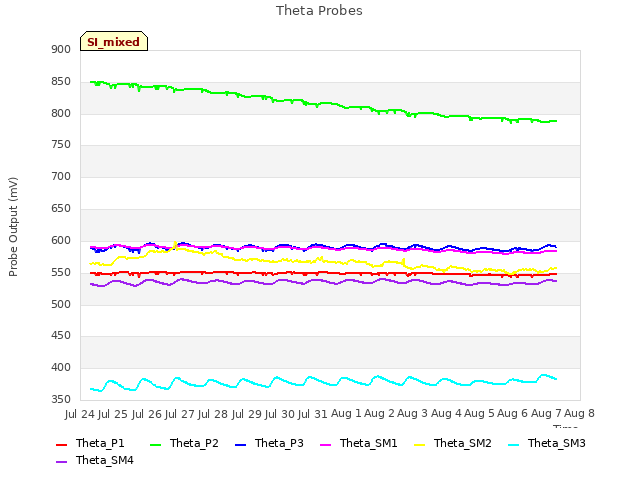Image resolution: width=640 pixels, height=480 pixels.
Task: Click the 400 y-axis tick label
Action: click(x=61, y=367)
